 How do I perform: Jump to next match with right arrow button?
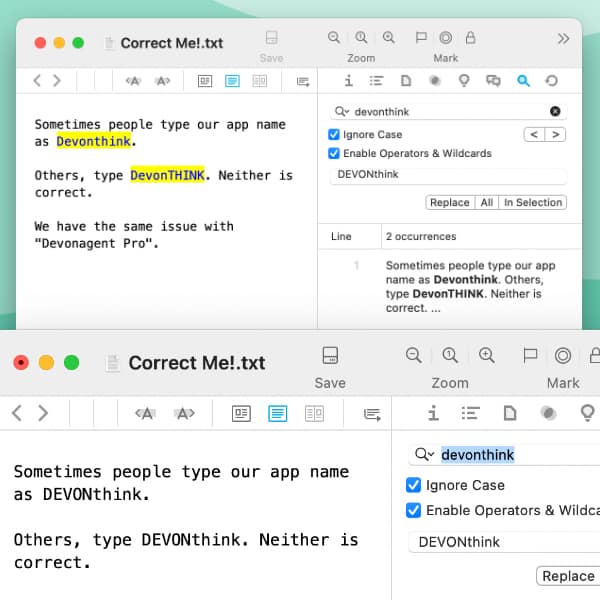coord(555,135)
